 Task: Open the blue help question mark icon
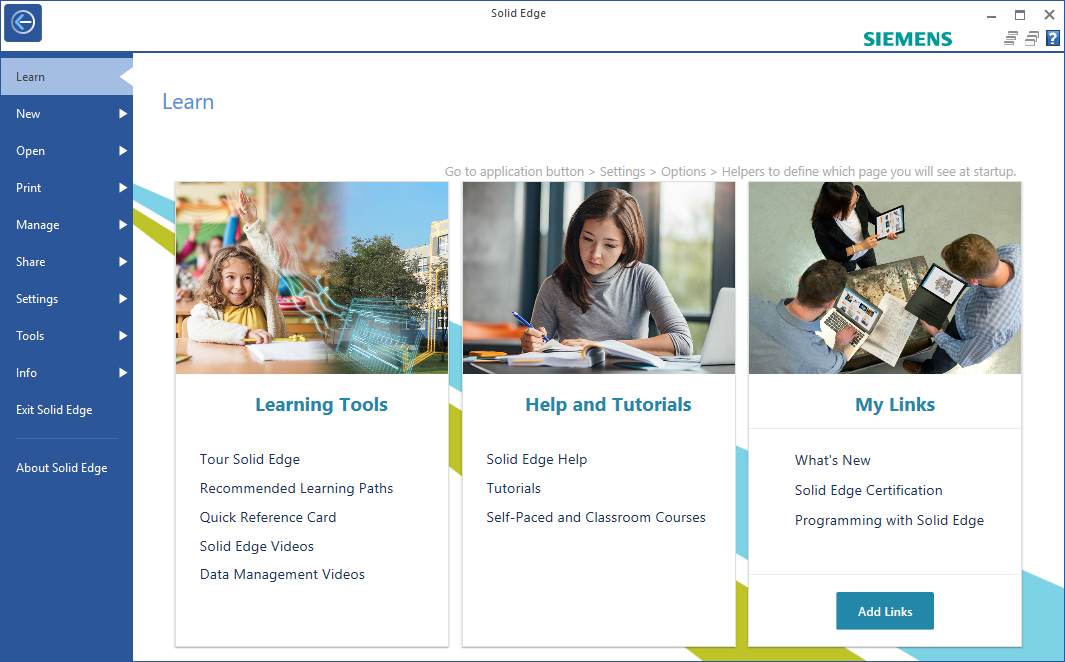tap(1052, 39)
